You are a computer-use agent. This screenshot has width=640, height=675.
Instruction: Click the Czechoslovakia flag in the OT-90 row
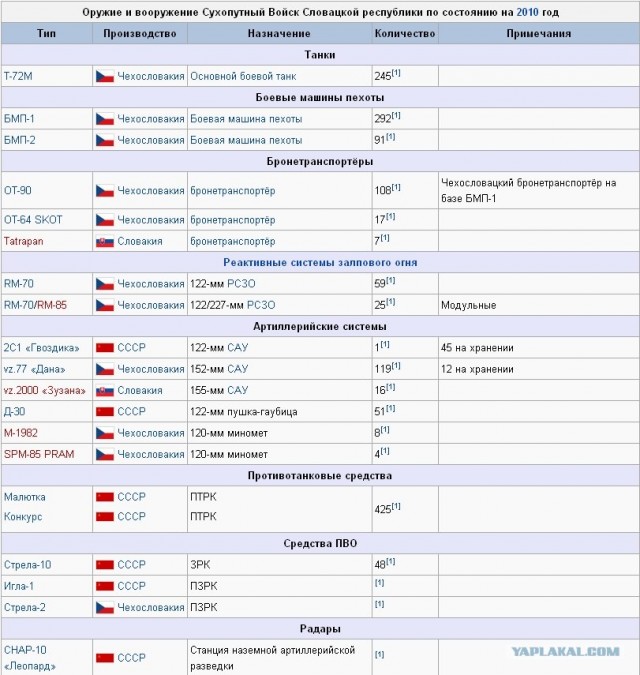(x=105, y=191)
